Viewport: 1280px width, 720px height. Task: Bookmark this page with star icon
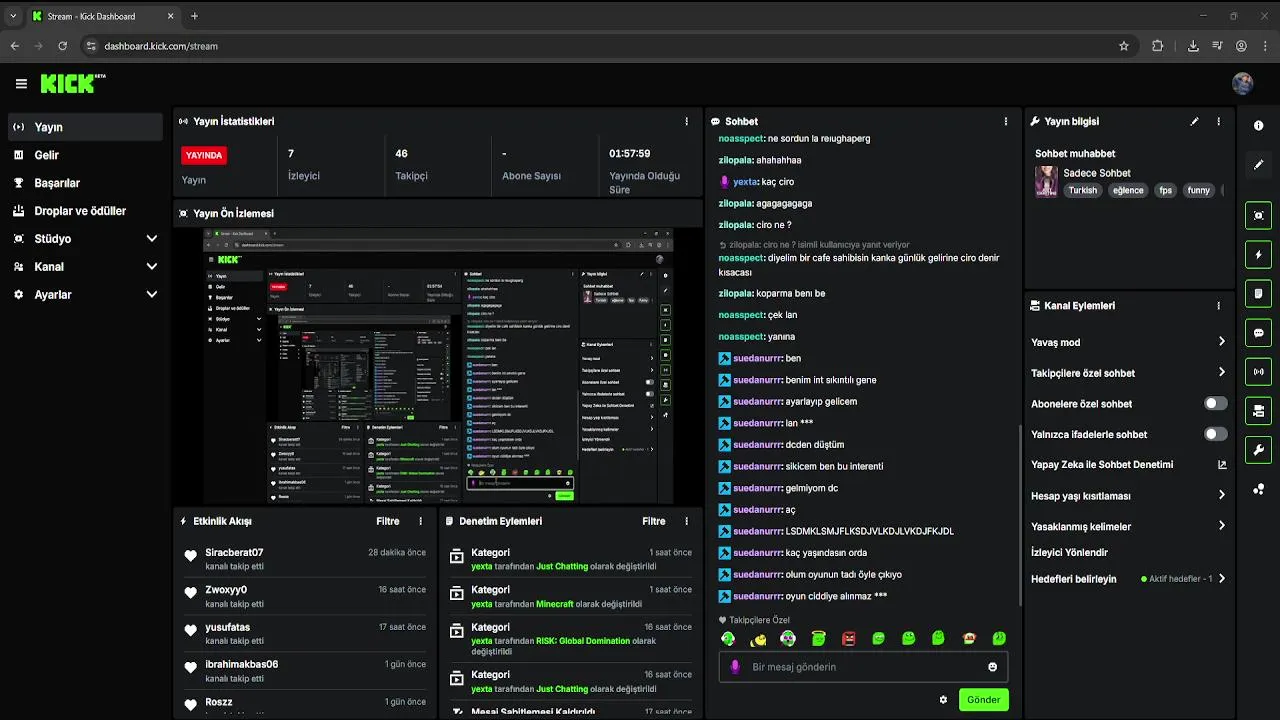click(1124, 46)
